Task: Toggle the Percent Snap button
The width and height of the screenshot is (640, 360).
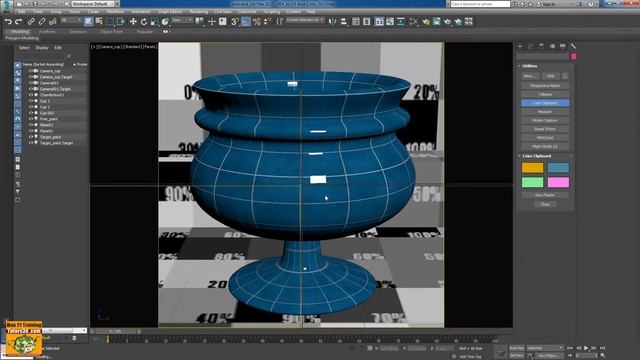Action: (256, 22)
